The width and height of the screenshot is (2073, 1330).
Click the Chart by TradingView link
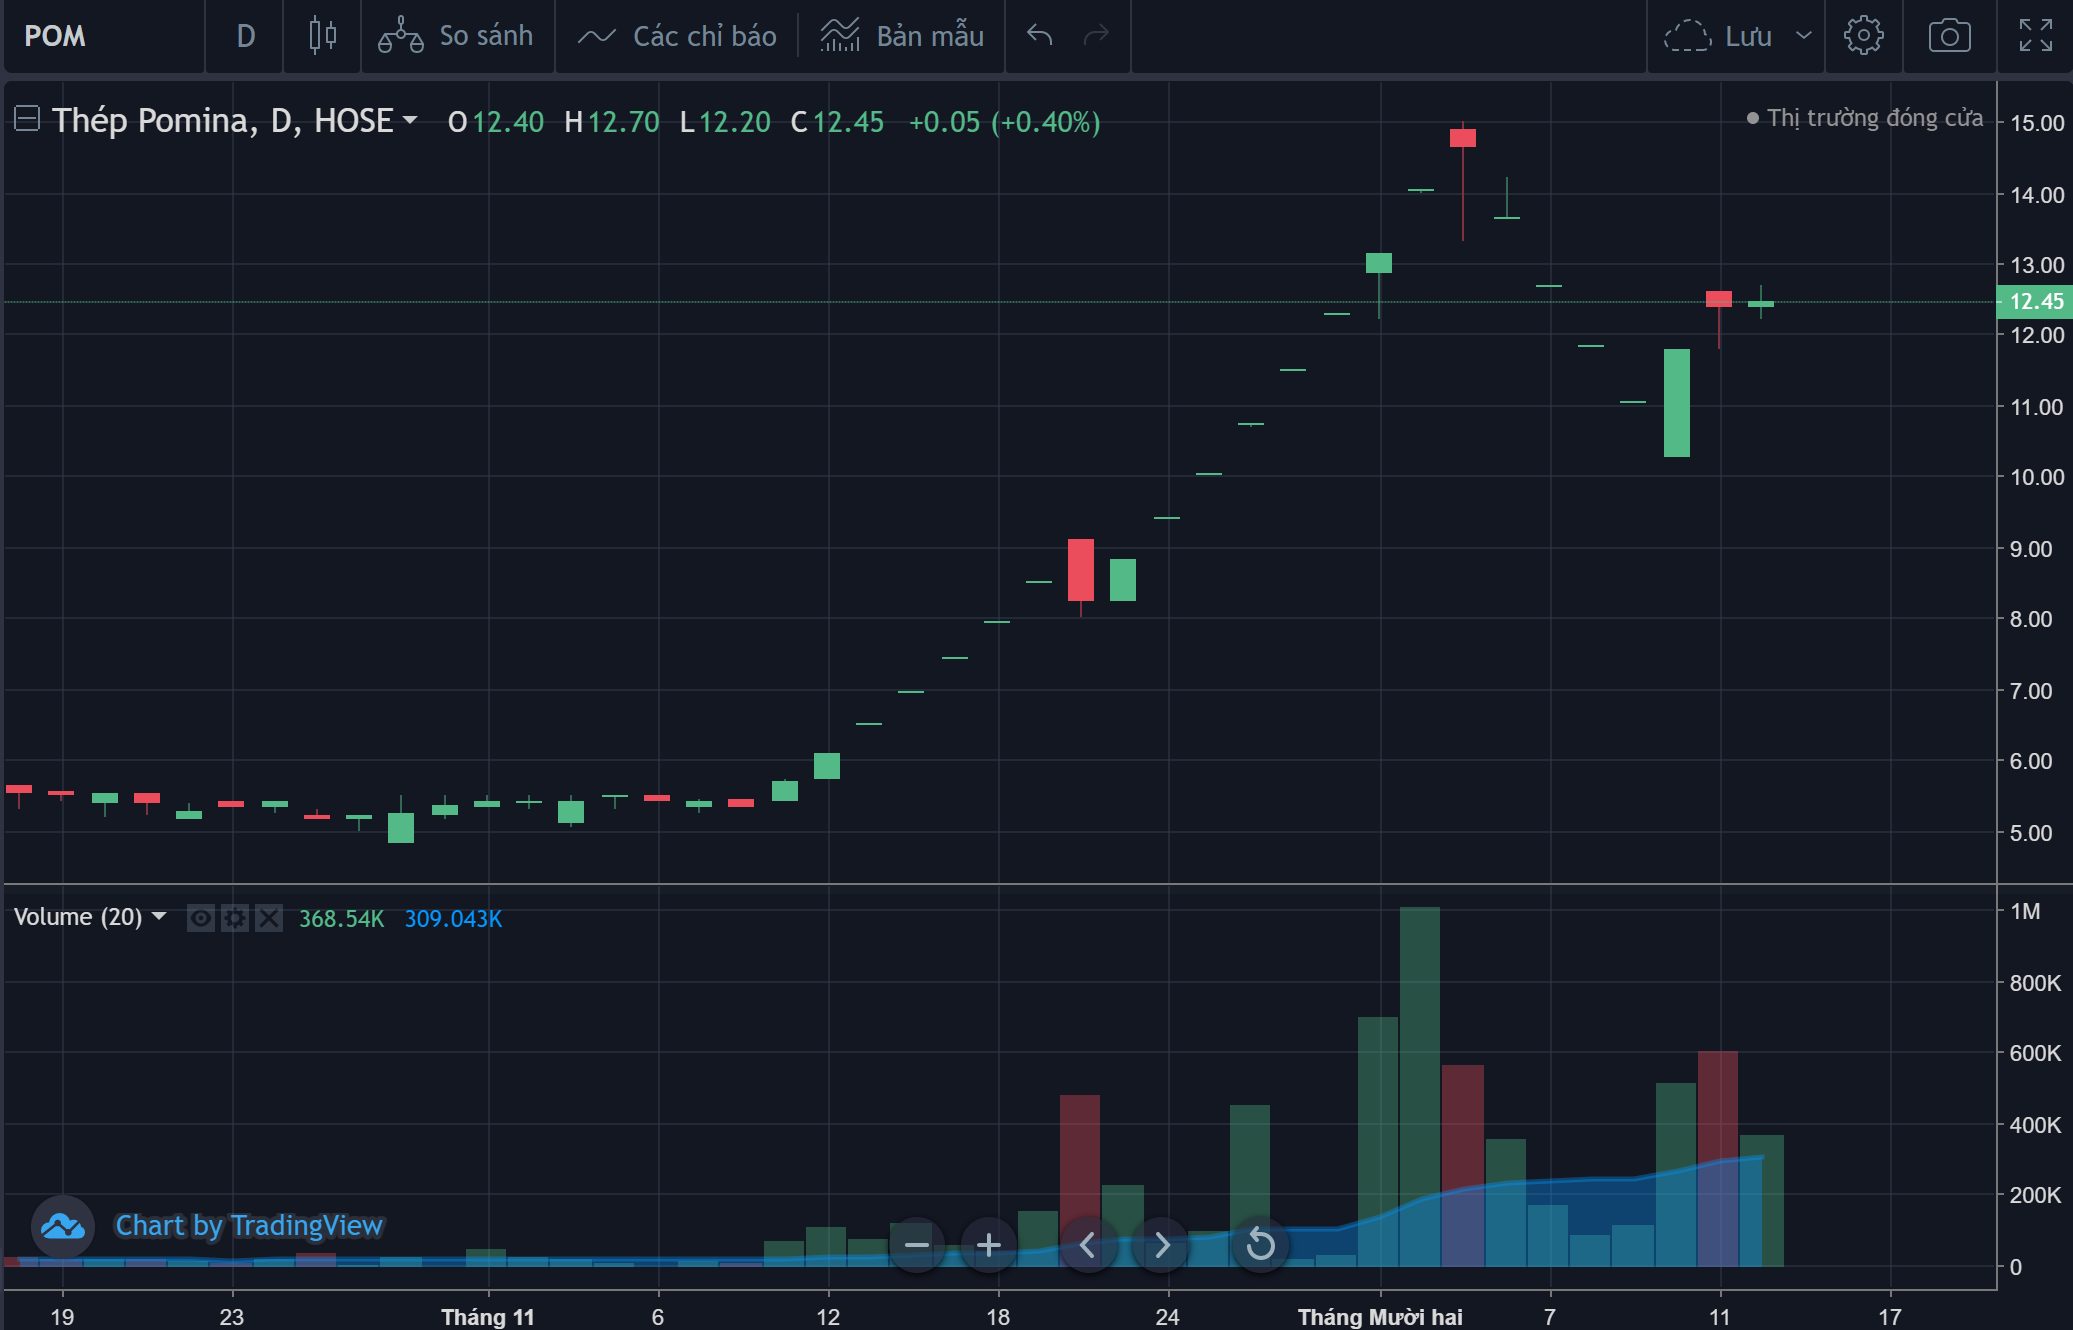coord(249,1226)
